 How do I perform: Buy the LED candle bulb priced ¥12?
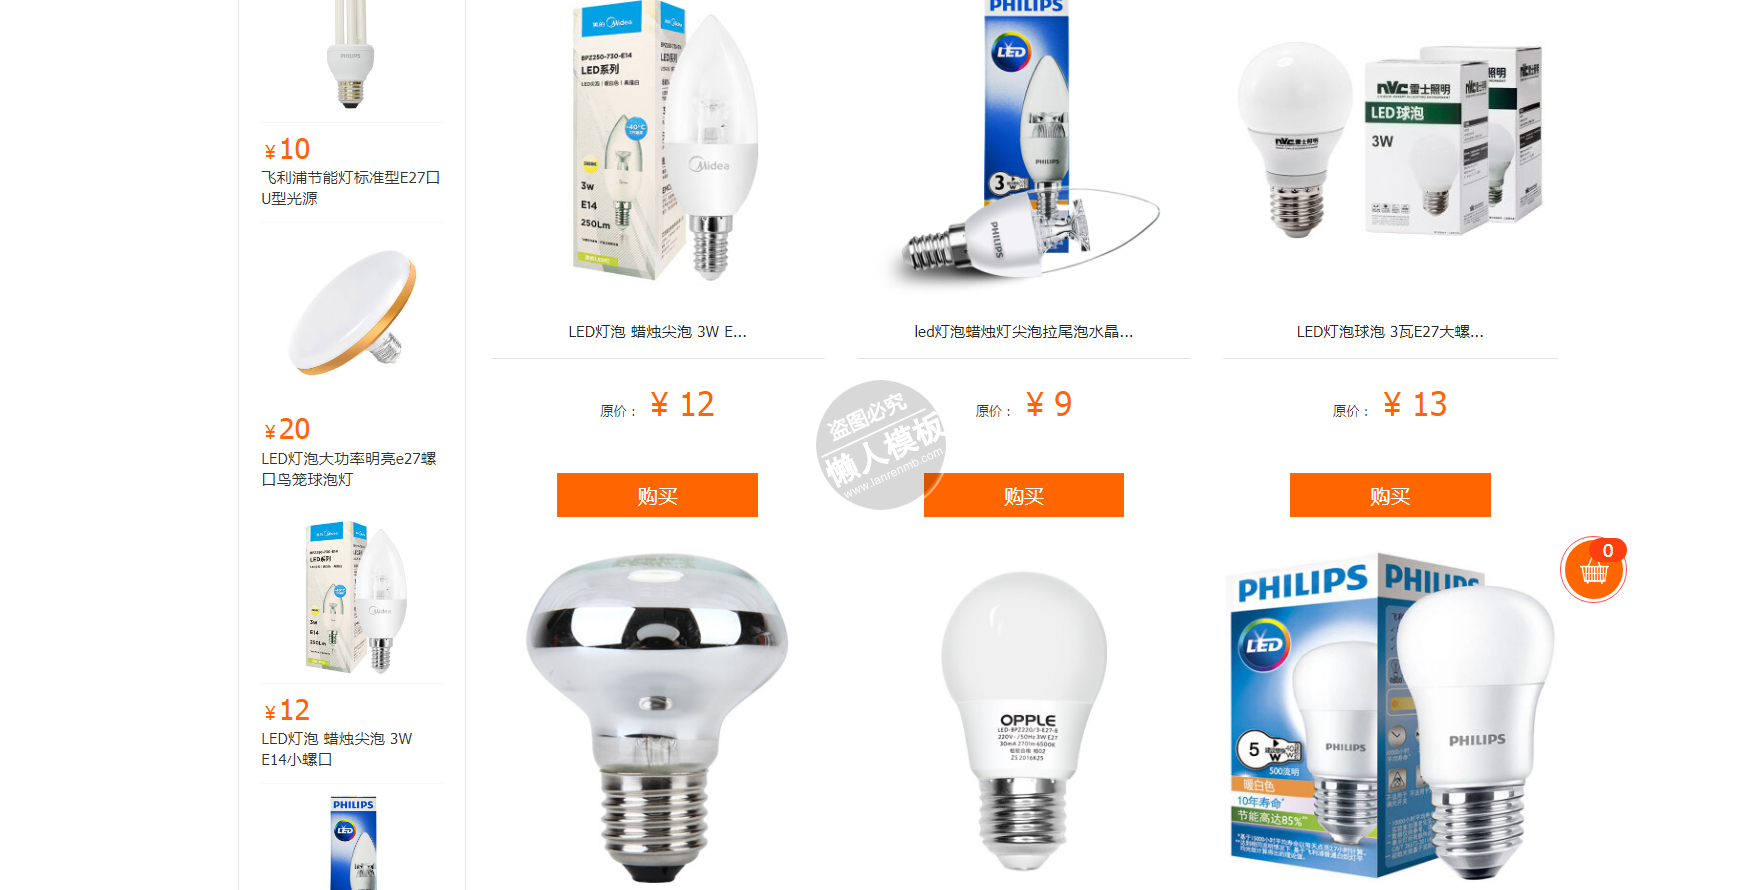click(657, 495)
